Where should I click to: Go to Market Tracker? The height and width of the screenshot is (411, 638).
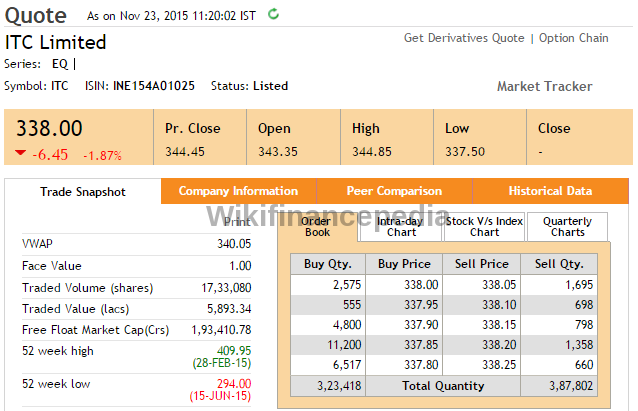[x=544, y=86]
